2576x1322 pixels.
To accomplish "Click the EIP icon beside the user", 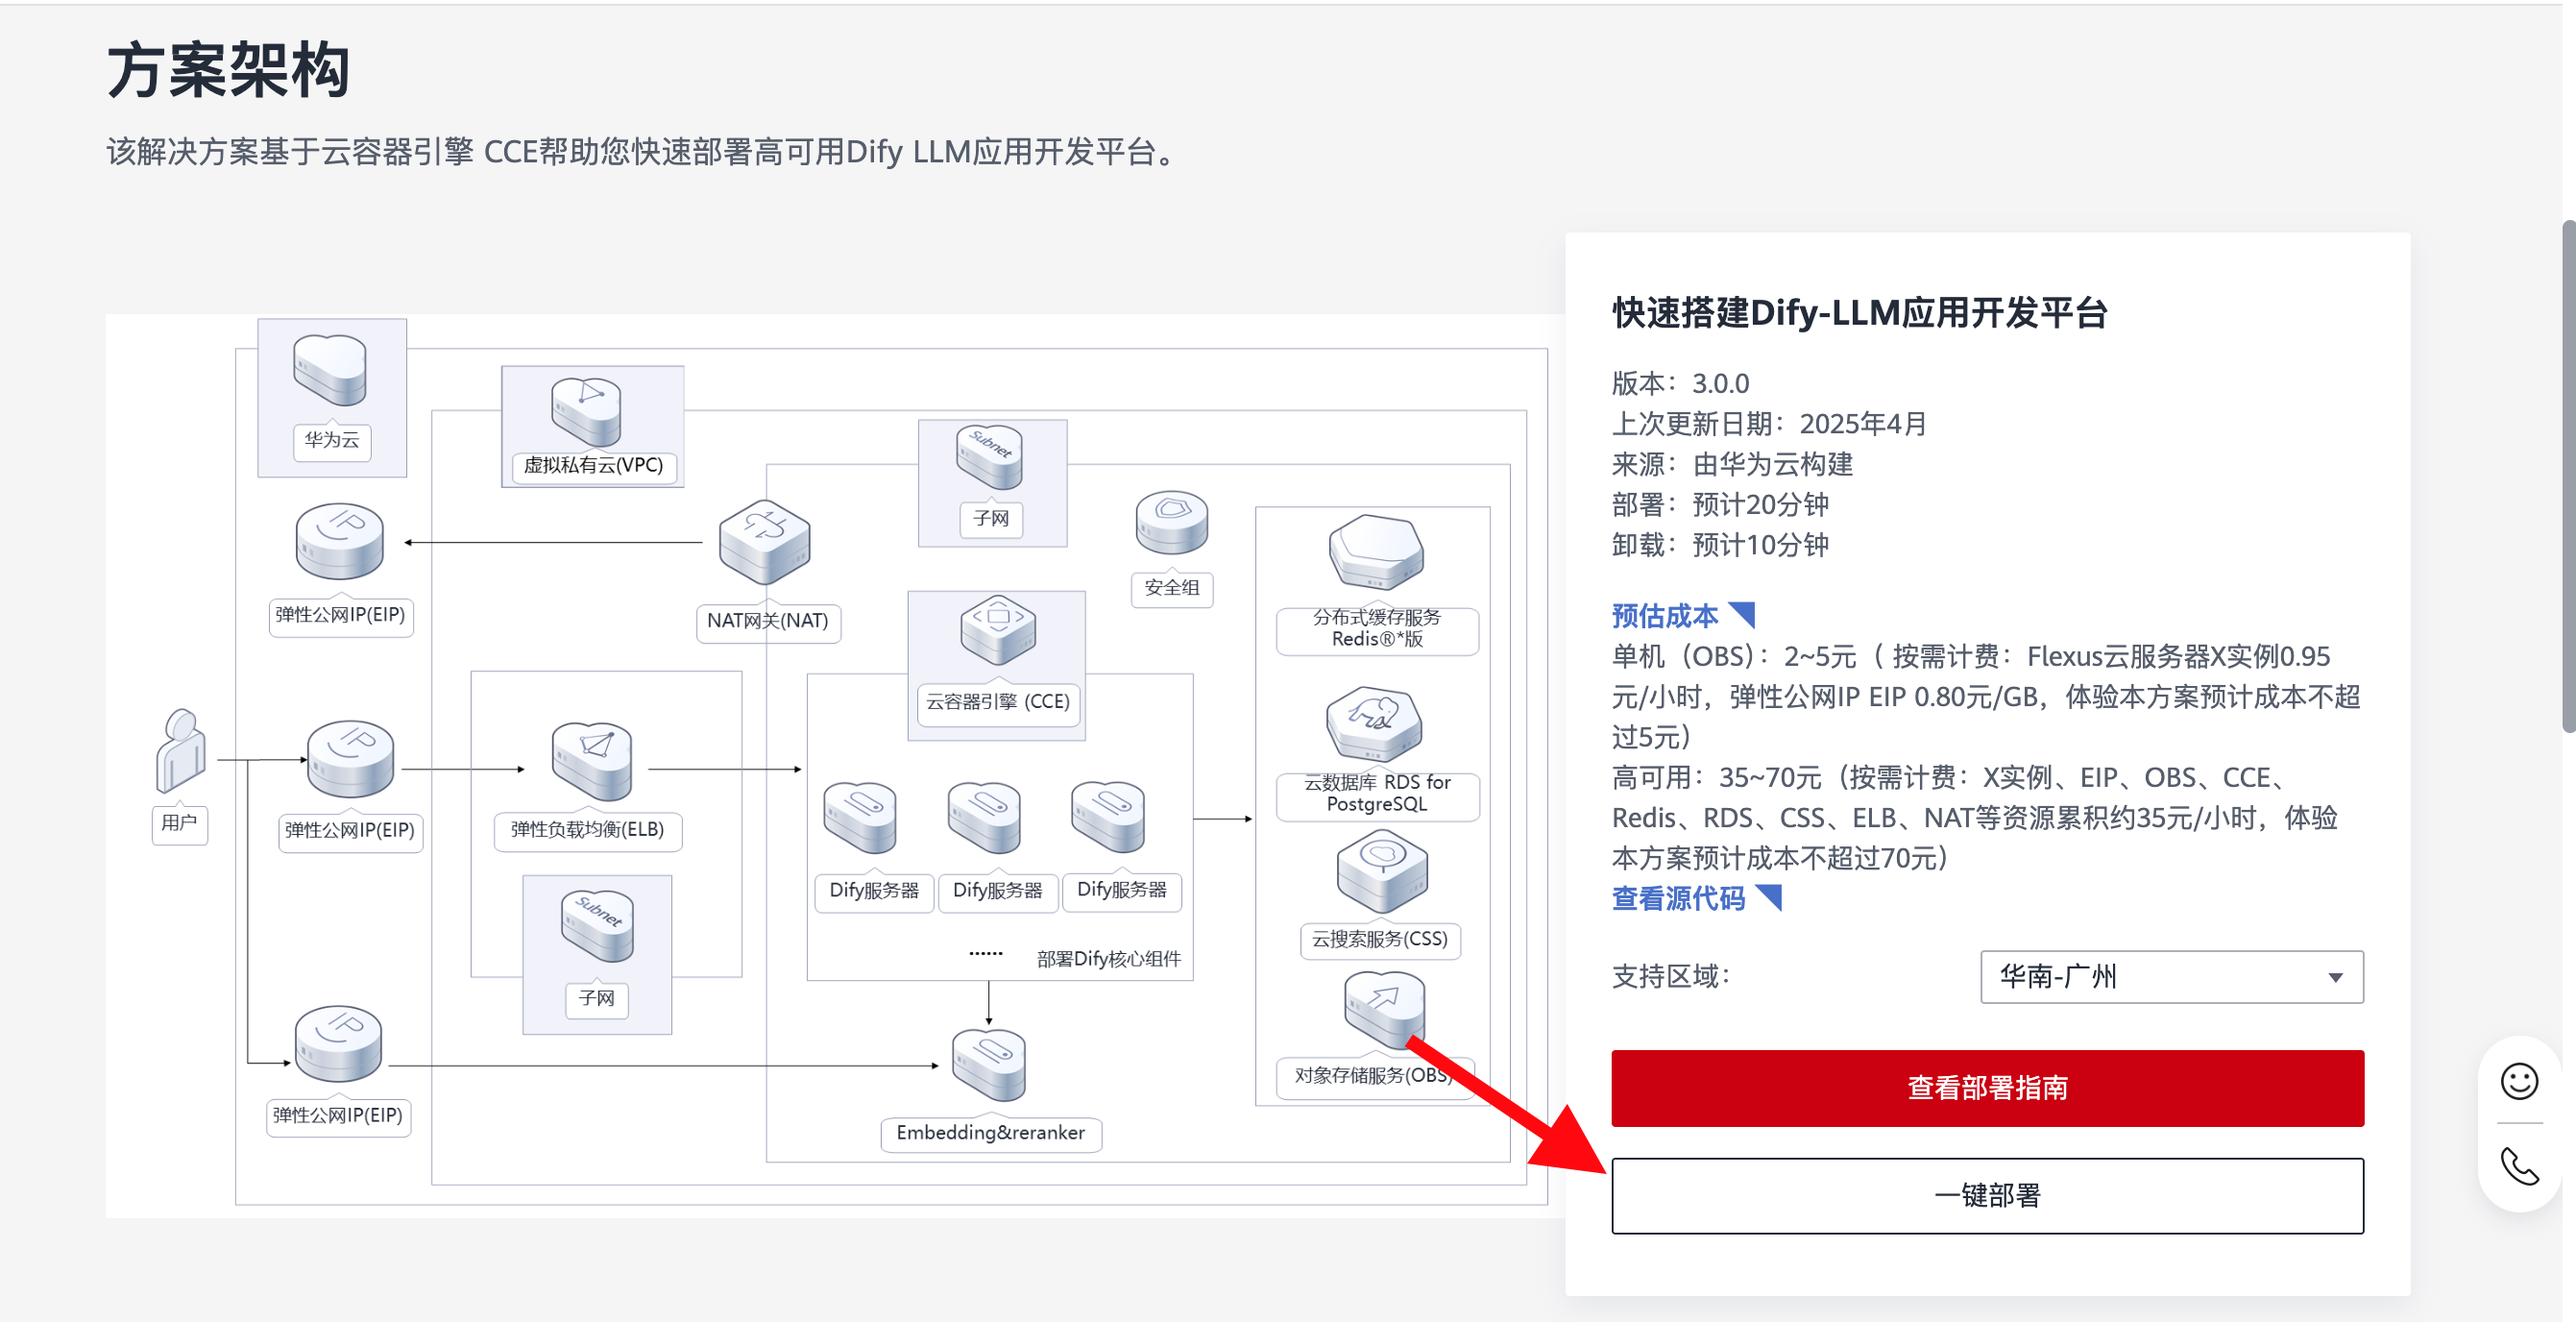I will pos(350,760).
